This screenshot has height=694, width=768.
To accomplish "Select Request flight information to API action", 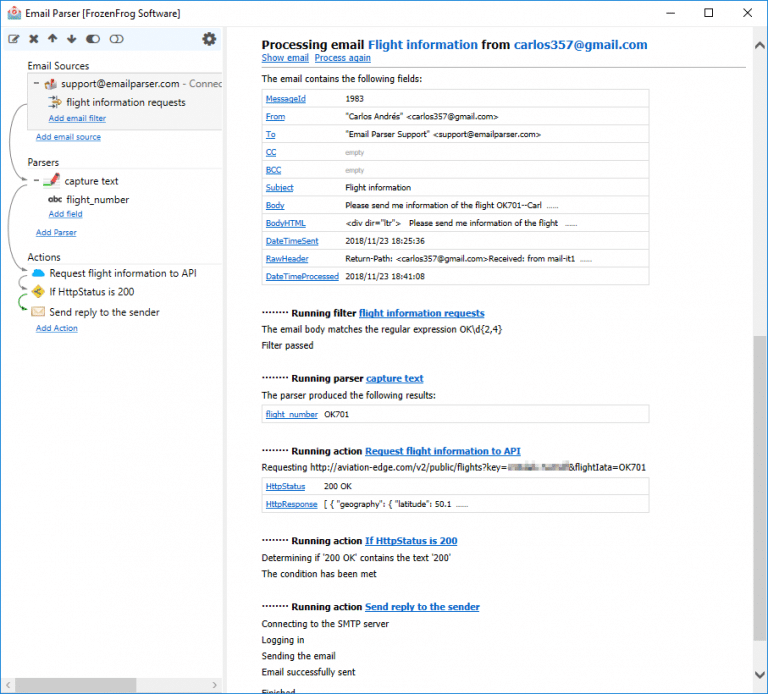I will [123, 273].
